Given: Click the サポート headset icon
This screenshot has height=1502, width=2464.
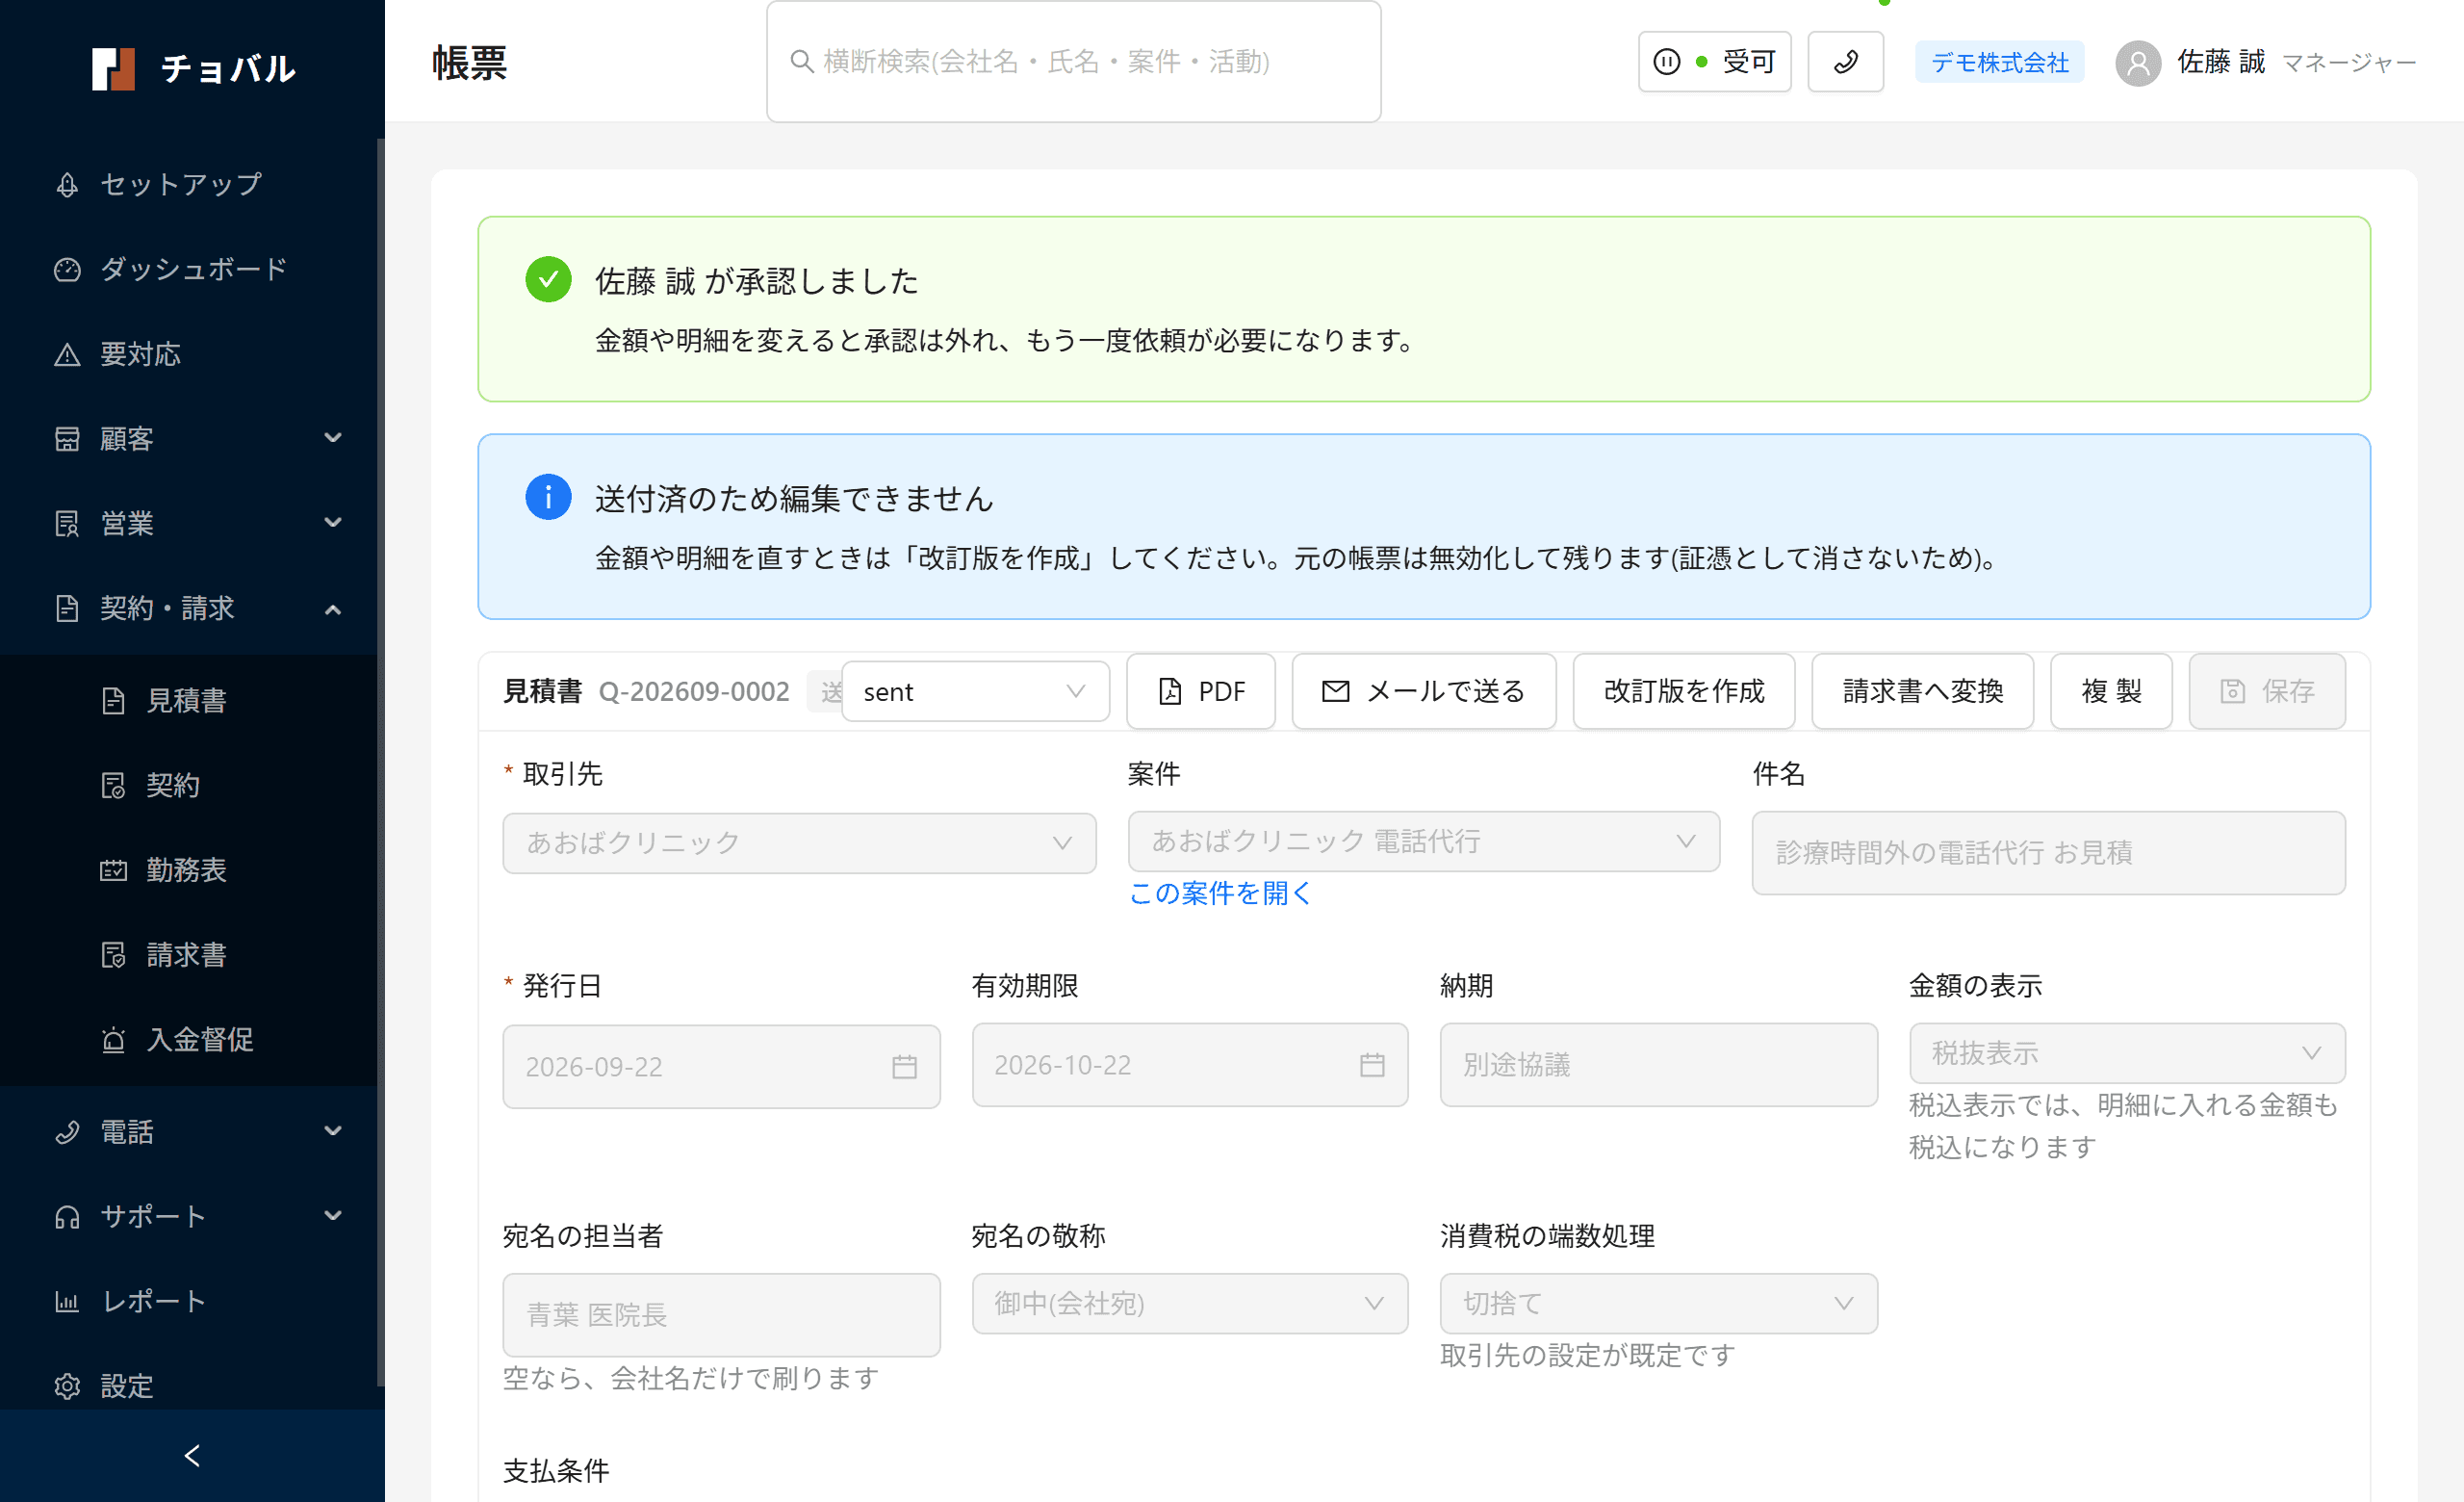Looking at the screenshot, I should (x=67, y=1217).
